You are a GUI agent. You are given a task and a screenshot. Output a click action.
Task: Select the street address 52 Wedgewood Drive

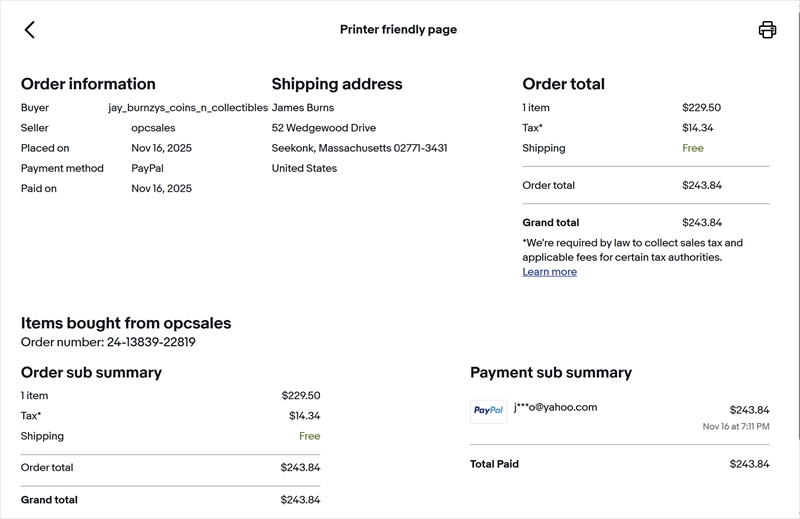tap(324, 128)
